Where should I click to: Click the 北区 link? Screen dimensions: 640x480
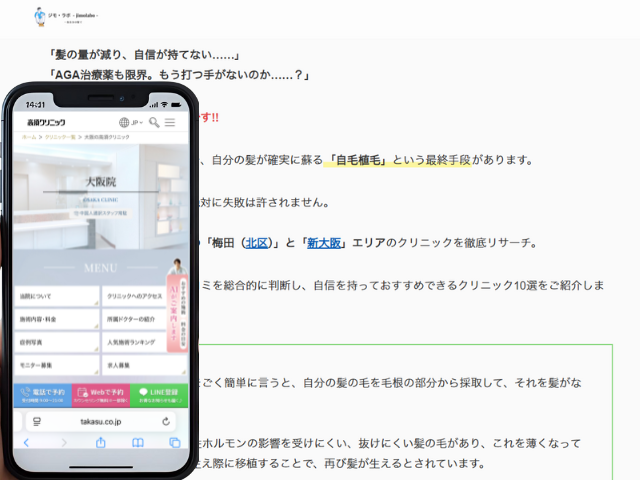tap(257, 242)
